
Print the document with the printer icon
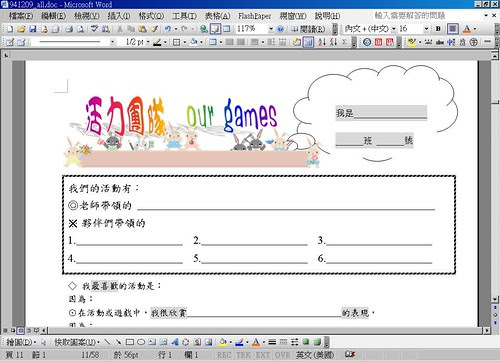(x=69, y=29)
